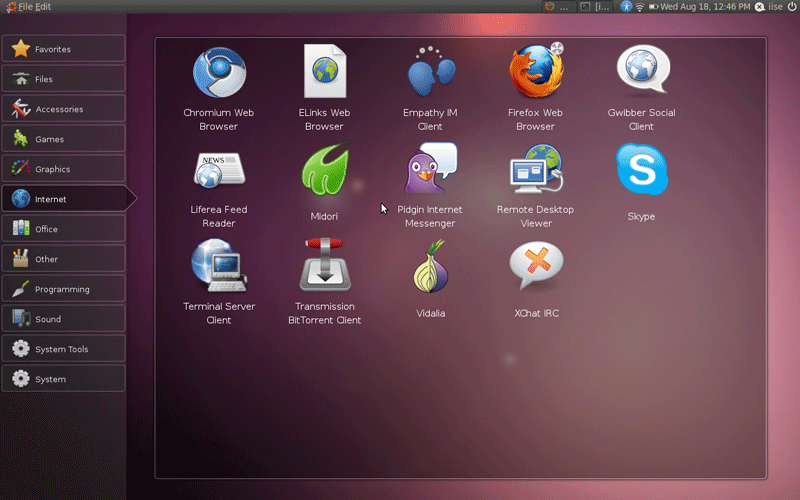Open Pidgin Internet Messenger
The width and height of the screenshot is (800, 500).
pyautogui.click(x=430, y=171)
